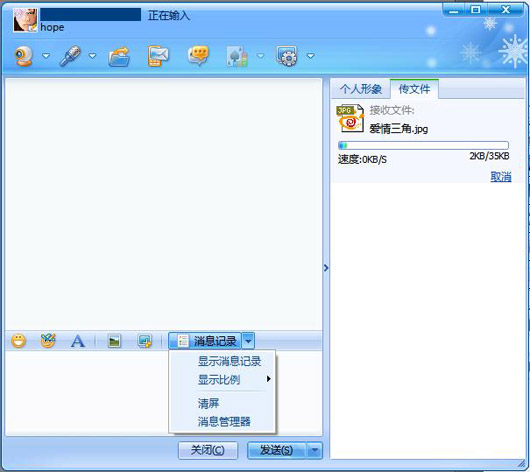Switch to the 个人形象 tab
This screenshot has height=472, width=530.
point(361,89)
